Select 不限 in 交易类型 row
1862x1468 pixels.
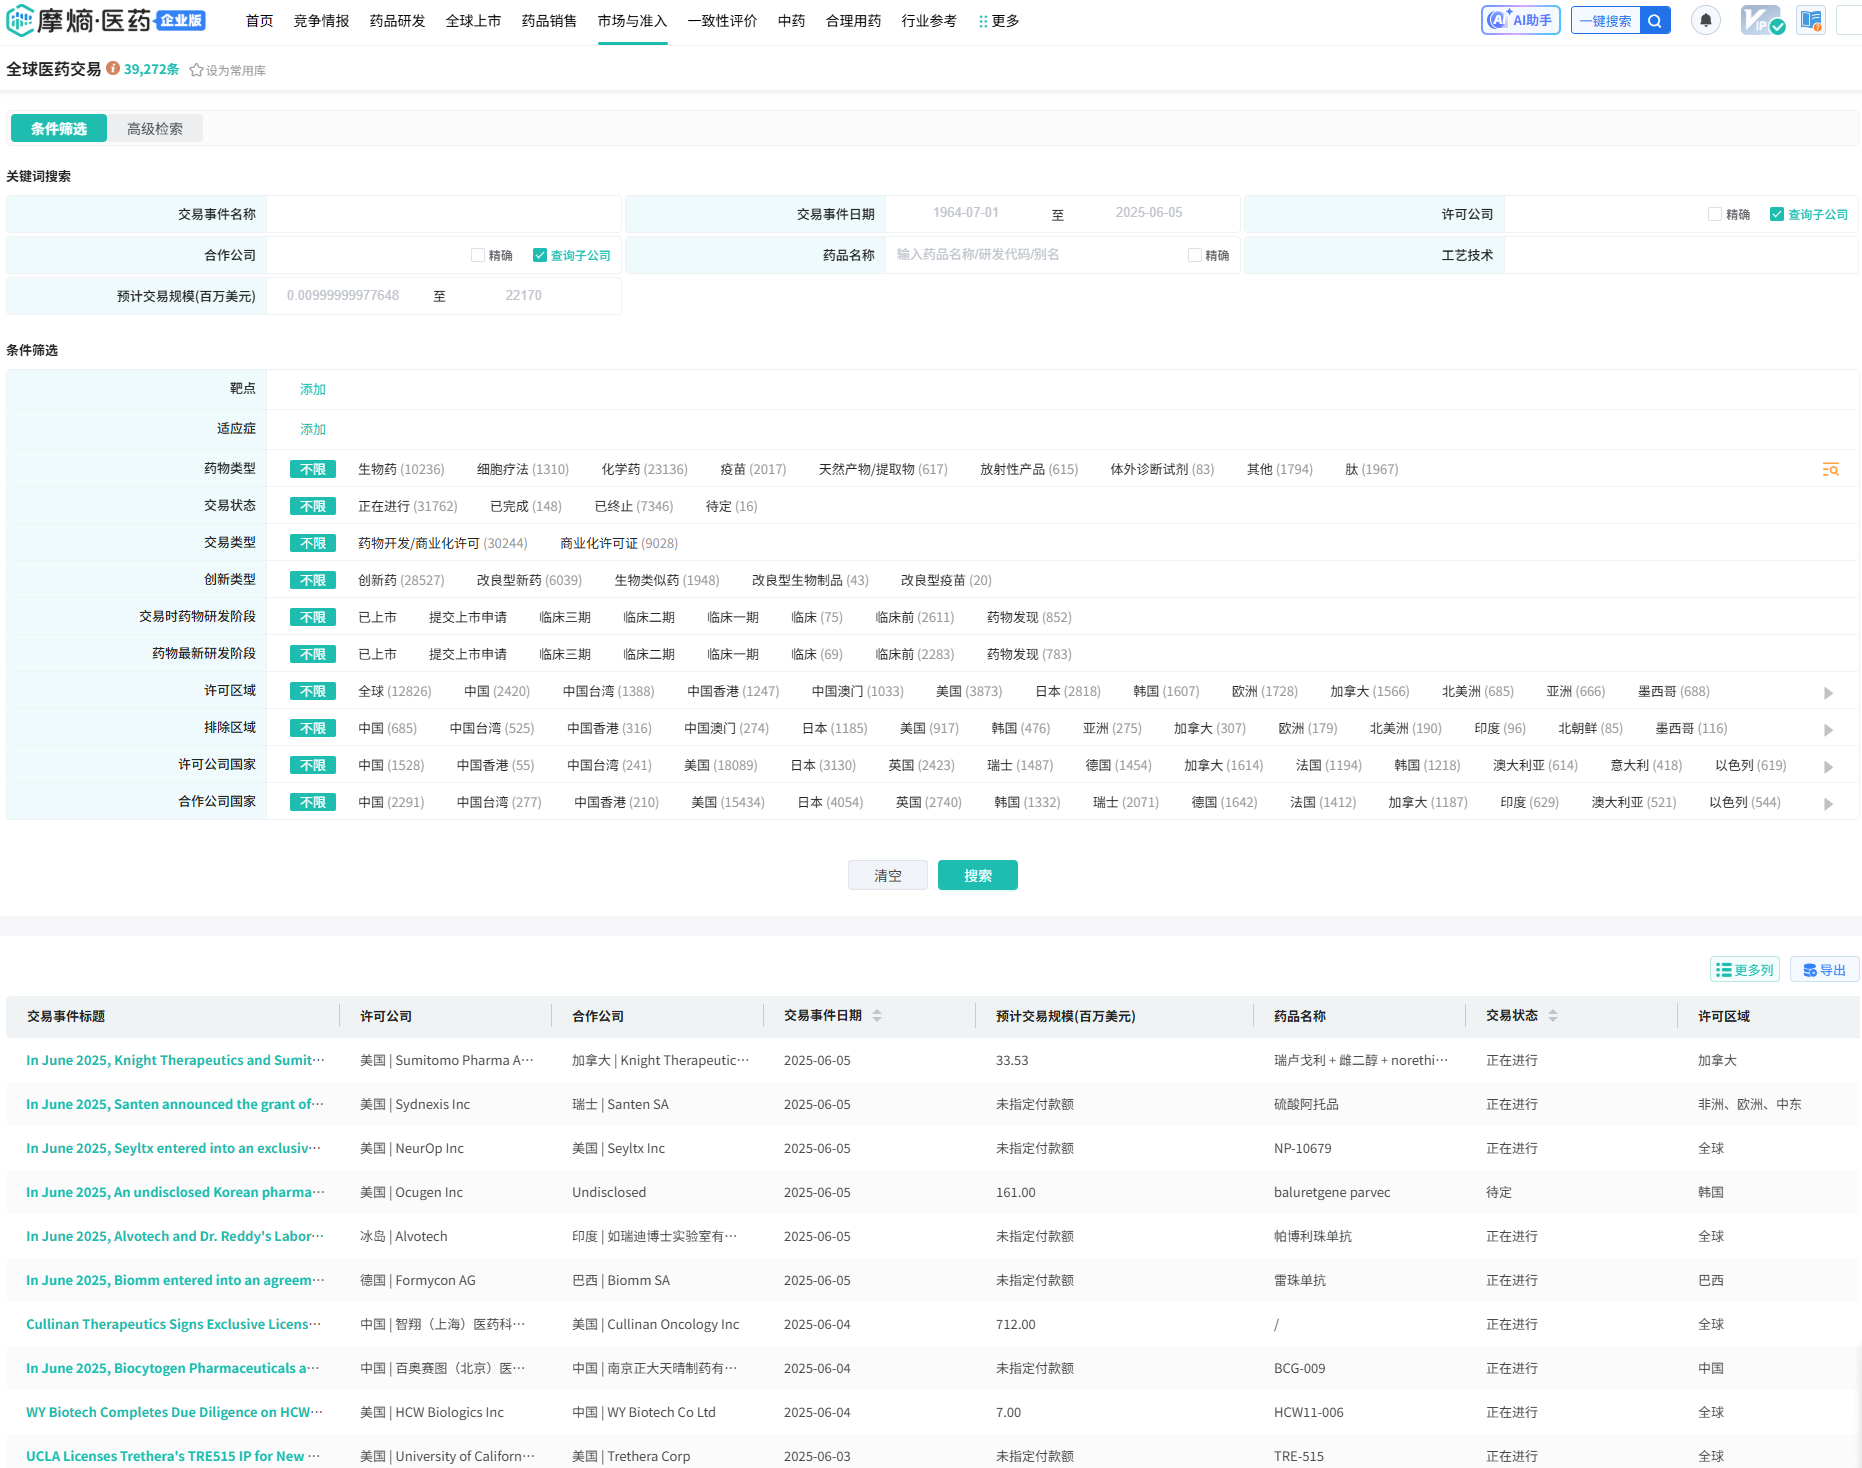point(313,543)
